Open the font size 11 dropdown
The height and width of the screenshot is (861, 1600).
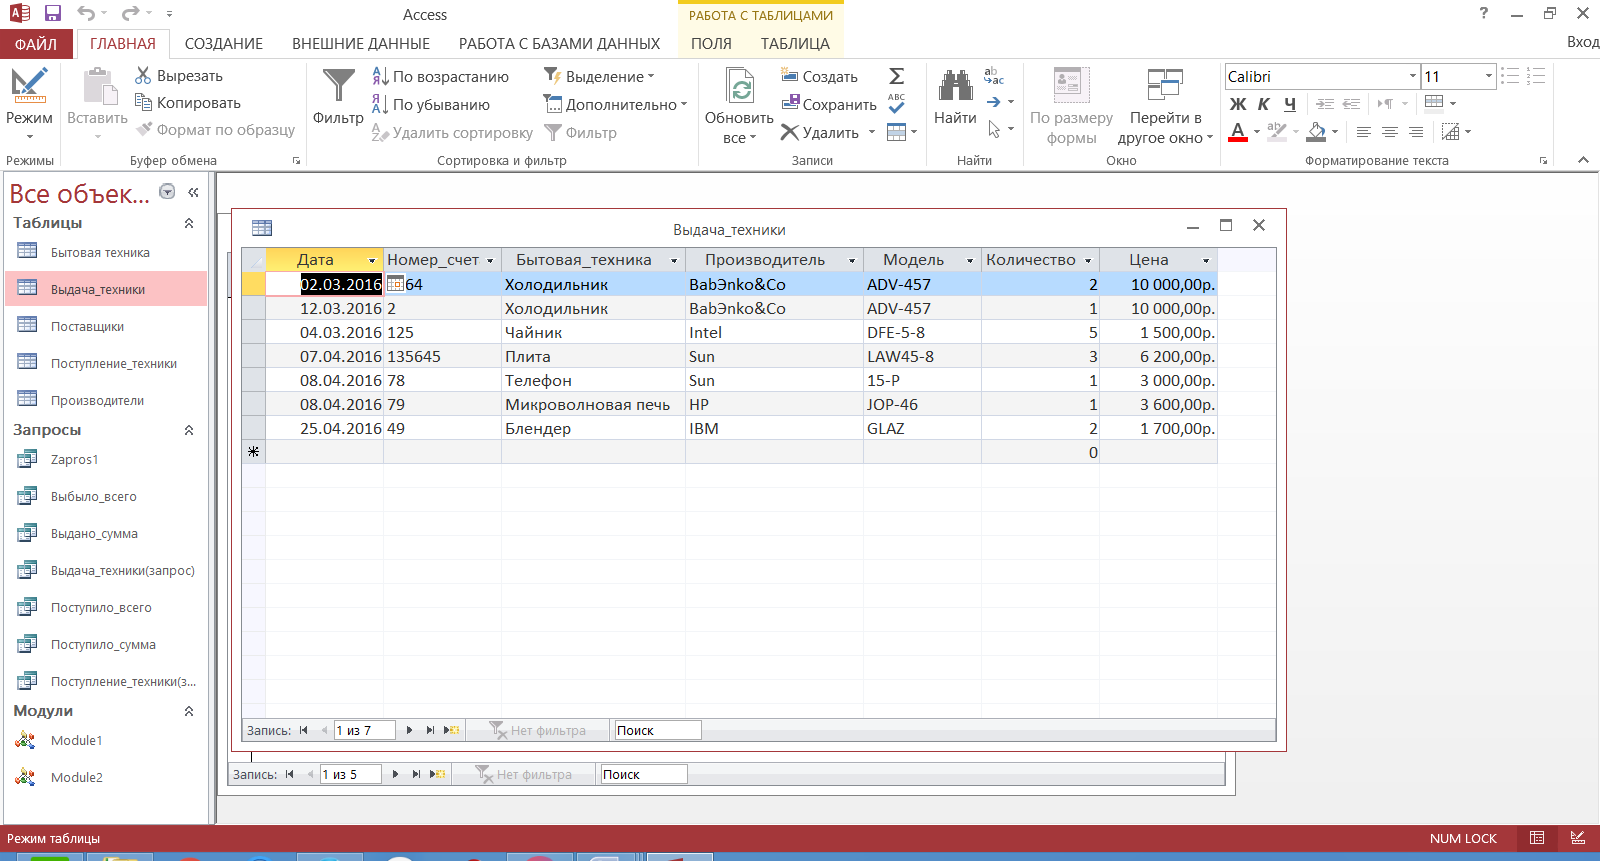point(1489,76)
